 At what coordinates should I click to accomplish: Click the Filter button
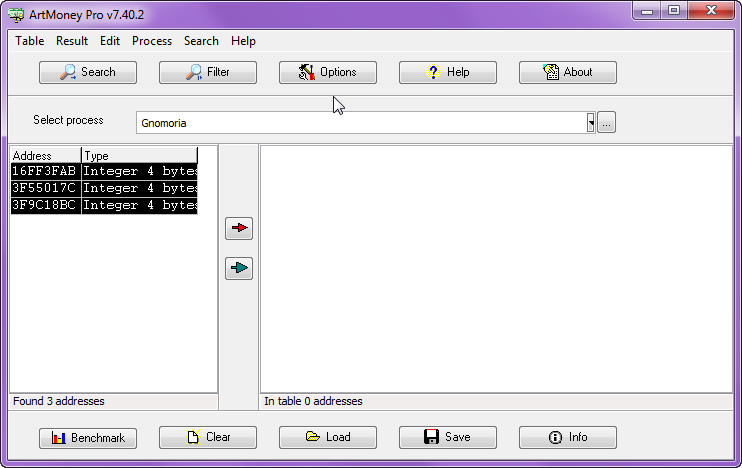[x=208, y=72]
